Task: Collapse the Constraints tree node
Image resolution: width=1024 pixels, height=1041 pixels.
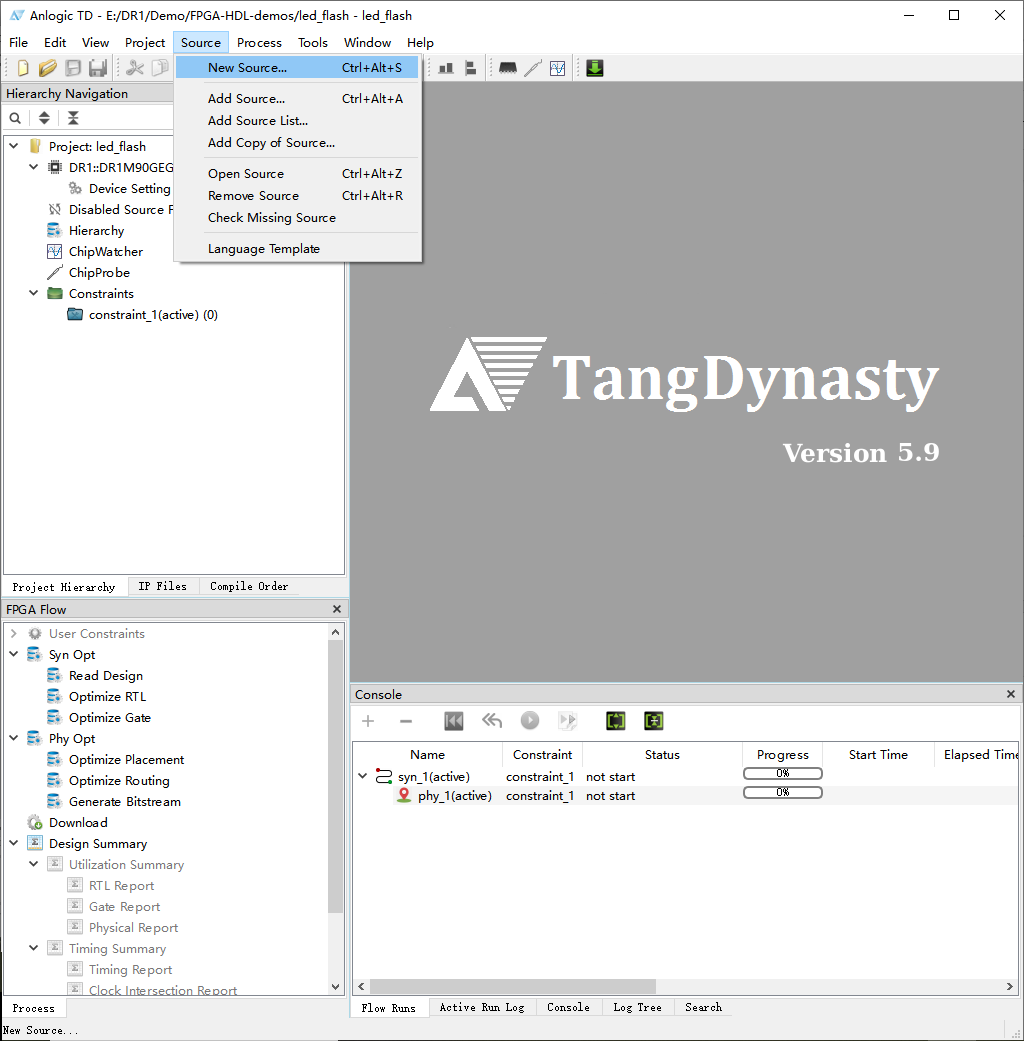Action: pos(33,293)
